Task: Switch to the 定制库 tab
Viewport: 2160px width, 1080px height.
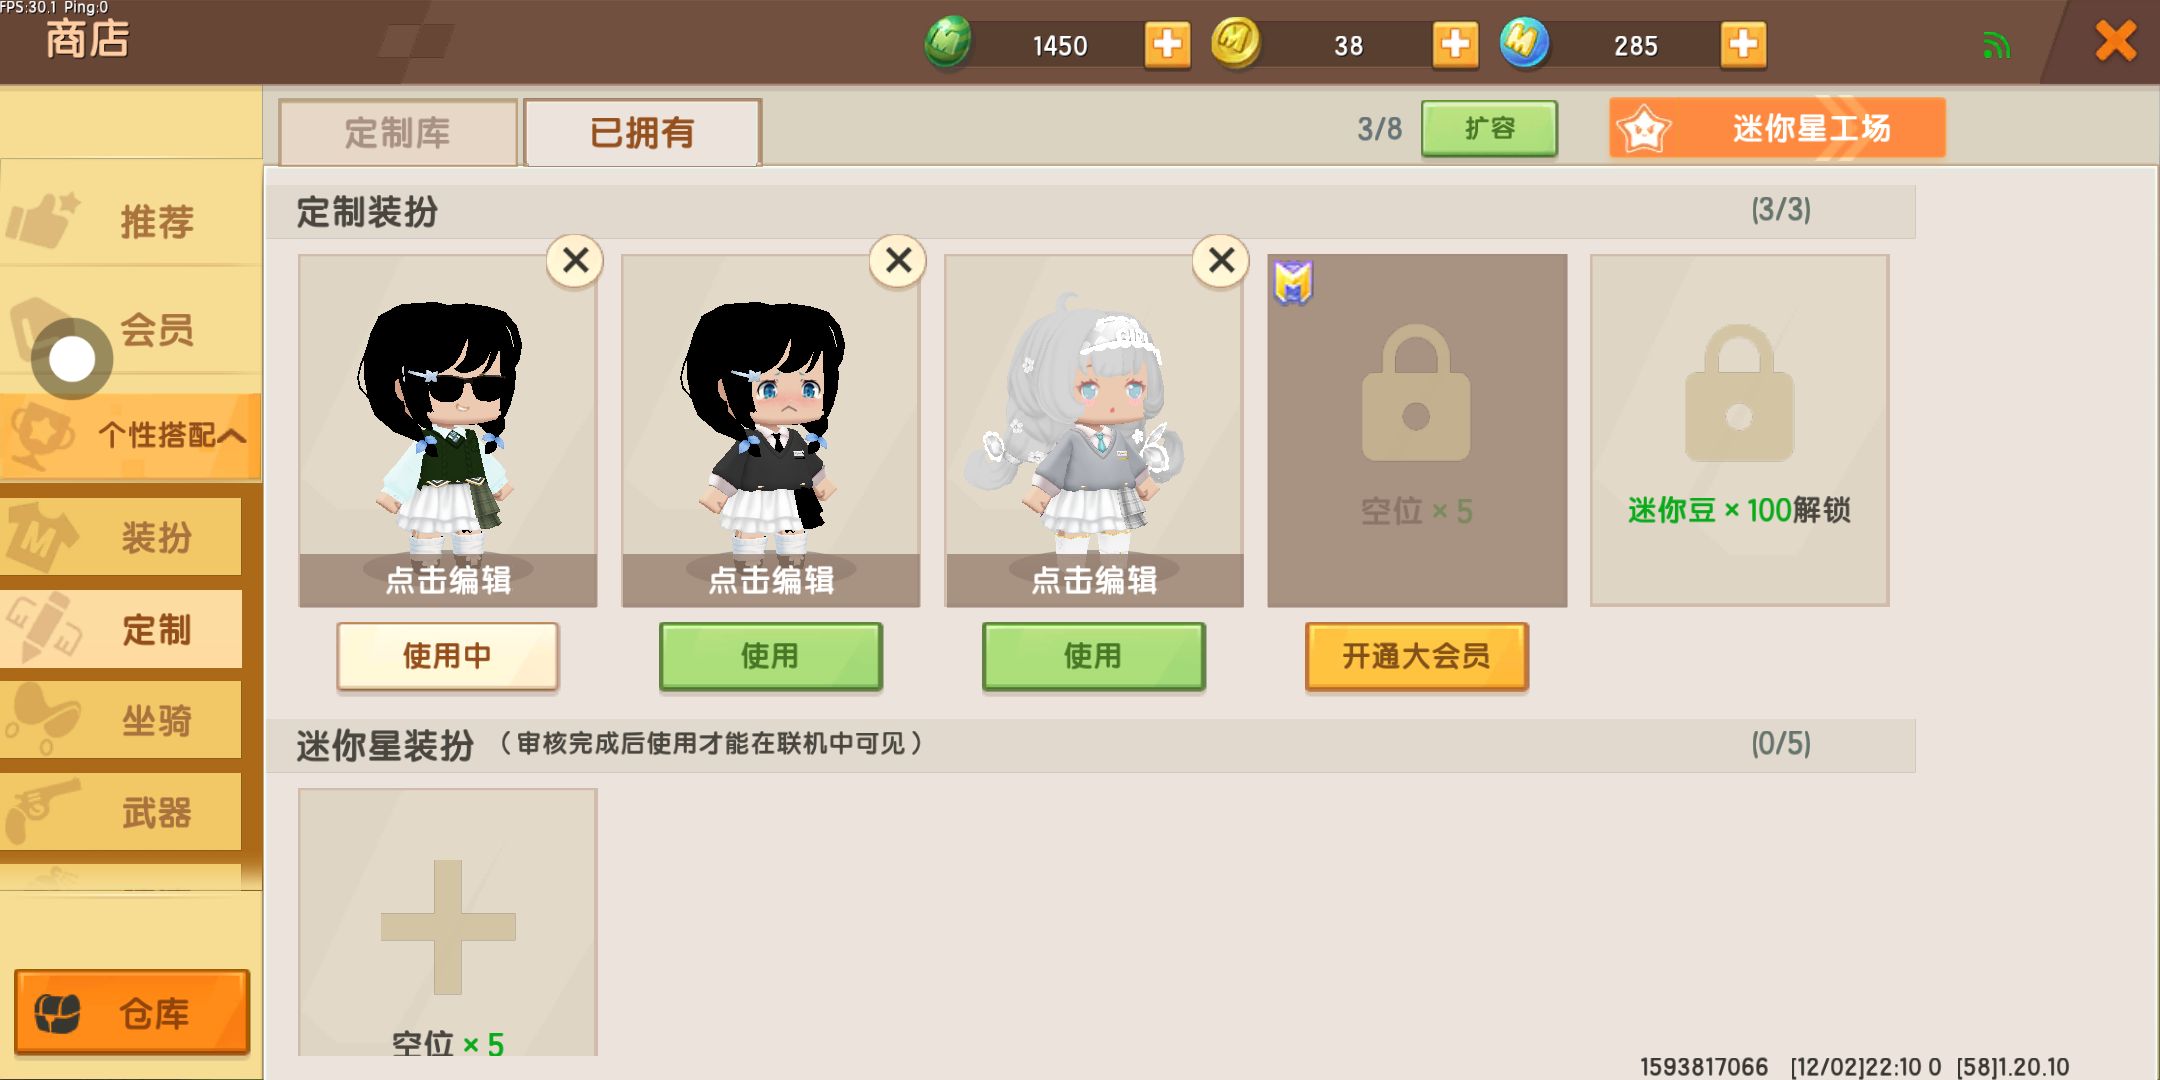Action: [x=398, y=132]
